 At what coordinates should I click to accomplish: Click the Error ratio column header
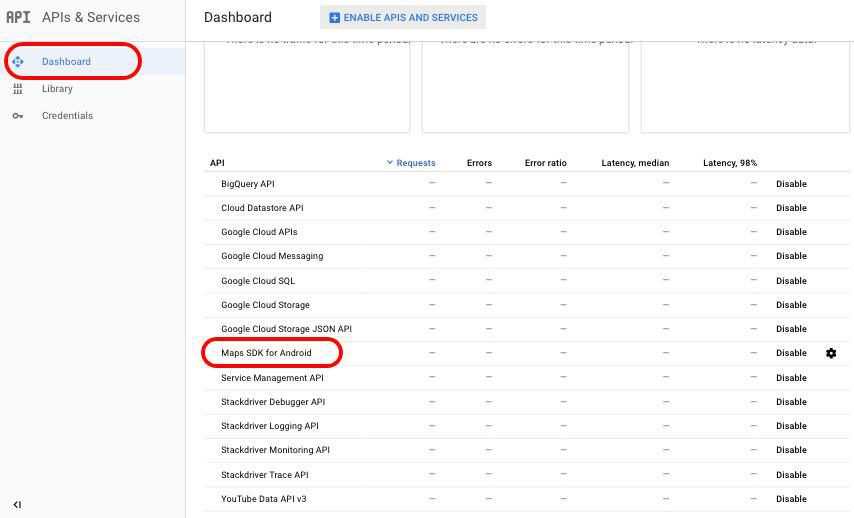(545, 163)
